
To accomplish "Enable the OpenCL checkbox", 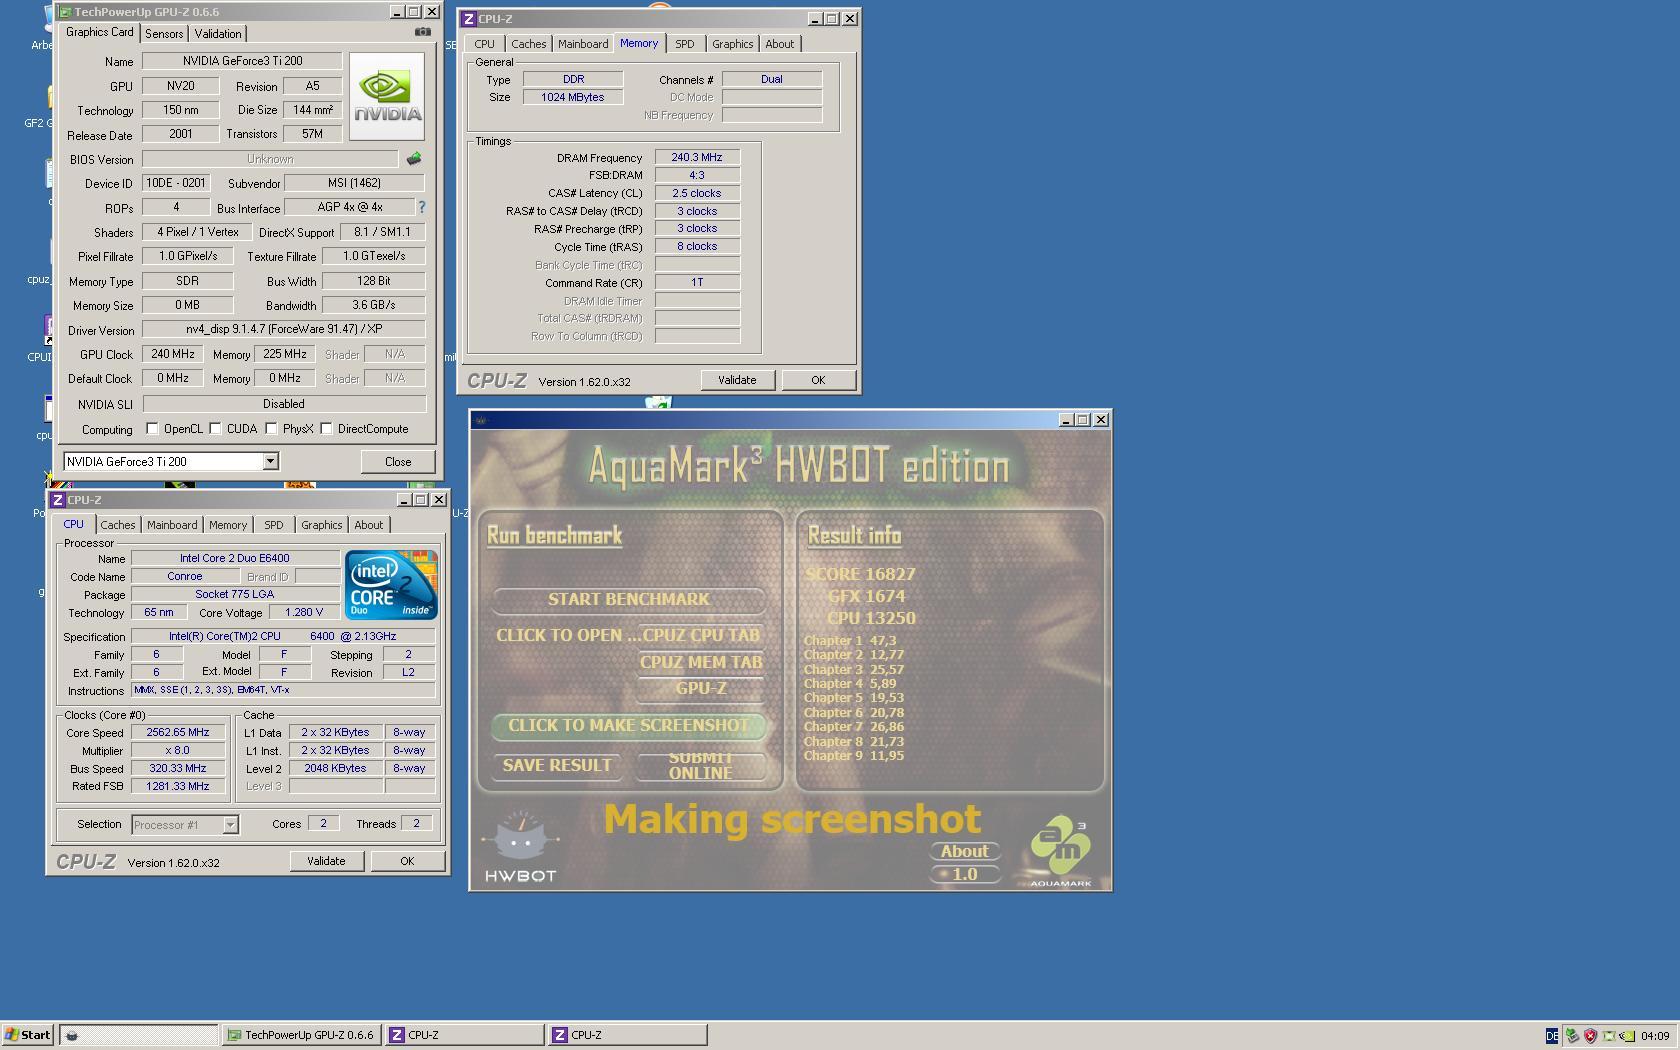I will pyautogui.click(x=153, y=429).
